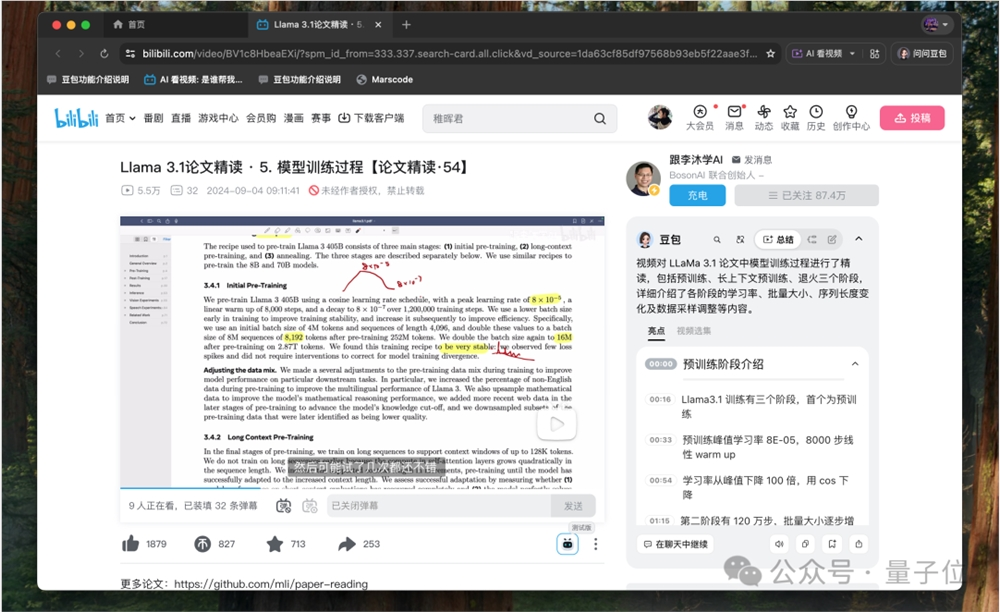This screenshot has width=1000, height=612.
Task: Open the 消息 messages icon
Action: click(733, 112)
